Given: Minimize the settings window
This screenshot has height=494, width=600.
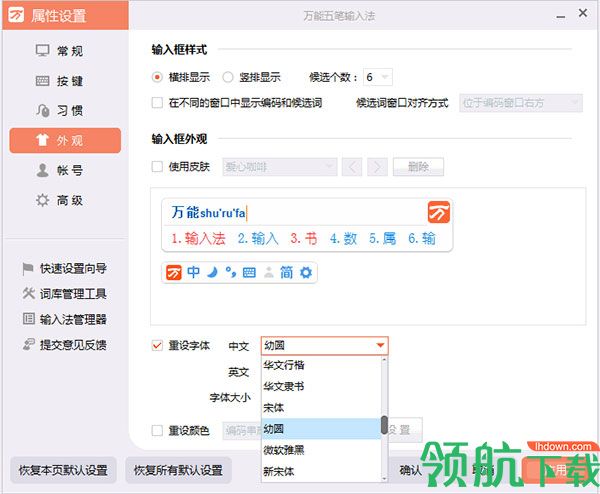Looking at the screenshot, I should point(561,16).
